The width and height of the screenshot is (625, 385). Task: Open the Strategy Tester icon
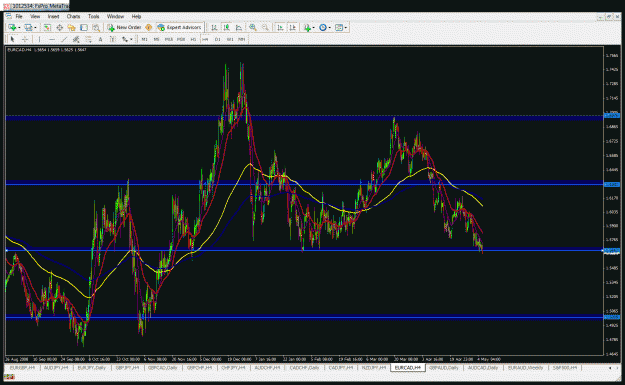tap(96, 28)
